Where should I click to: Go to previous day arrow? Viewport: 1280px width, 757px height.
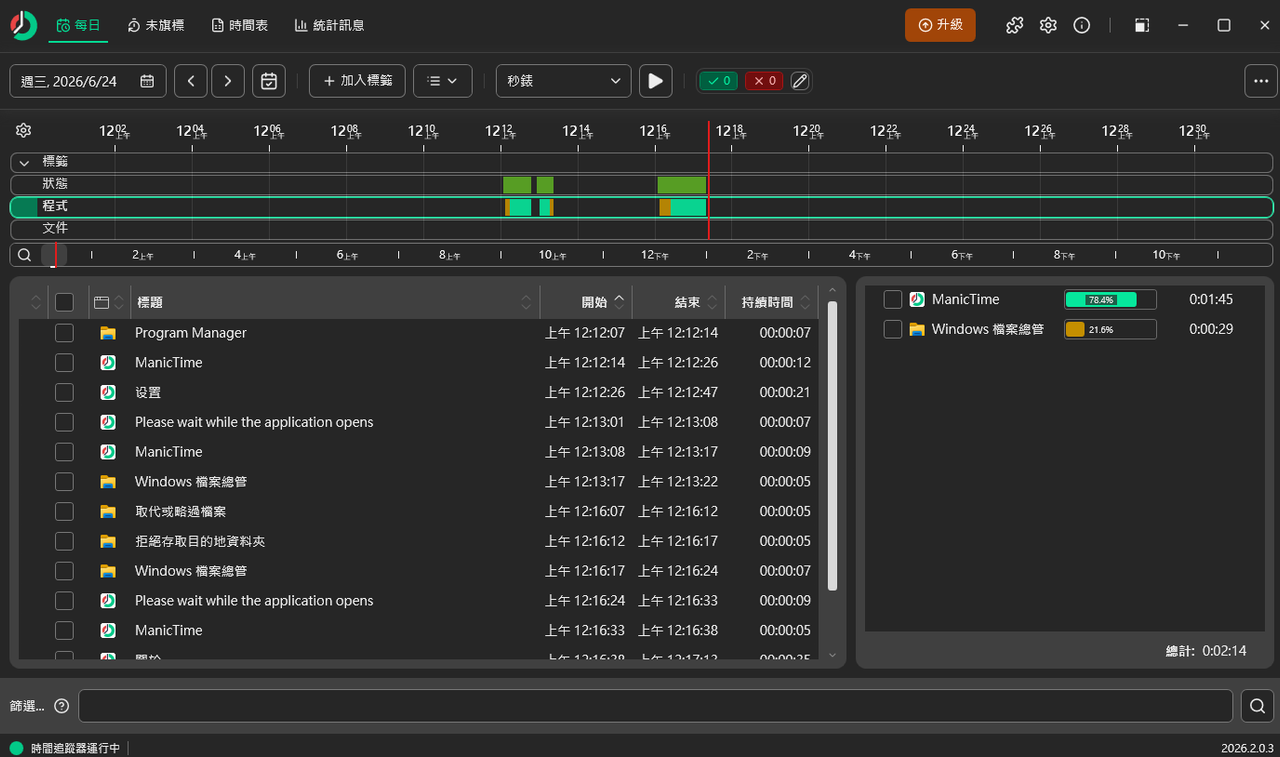(x=191, y=81)
